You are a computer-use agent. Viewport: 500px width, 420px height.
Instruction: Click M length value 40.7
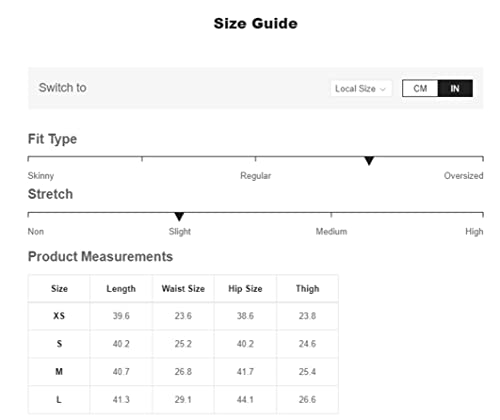pyautogui.click(x=121, y=371)
